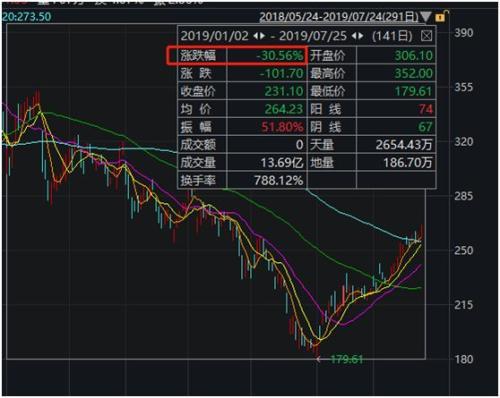Click the -101.70 change value

pyautogui.click(x=282, y=73)
